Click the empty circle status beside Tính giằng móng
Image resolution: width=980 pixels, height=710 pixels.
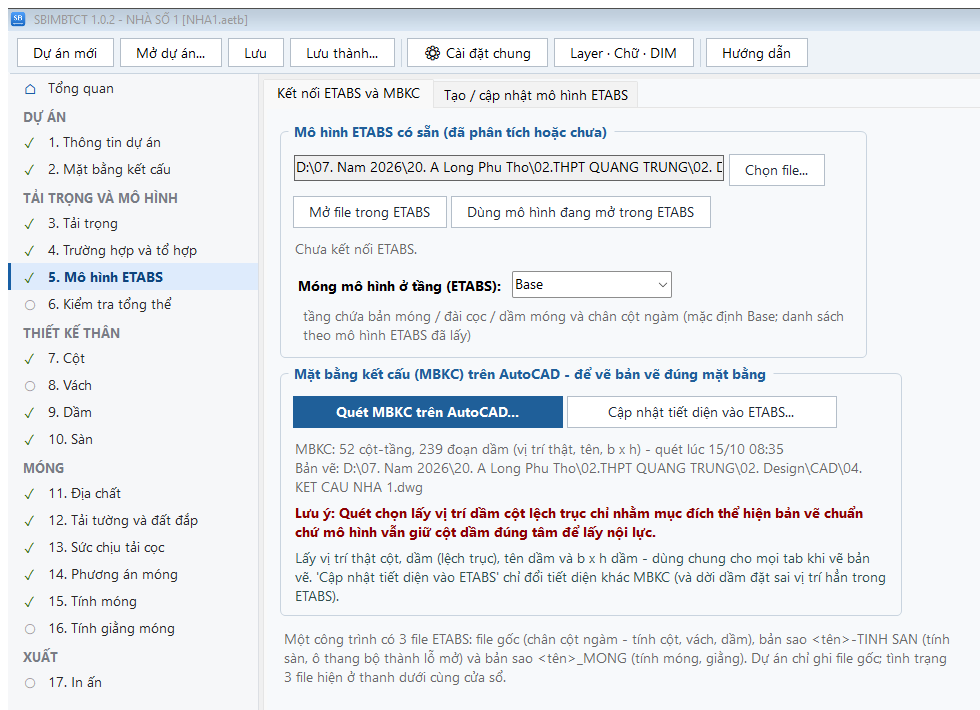30,629
